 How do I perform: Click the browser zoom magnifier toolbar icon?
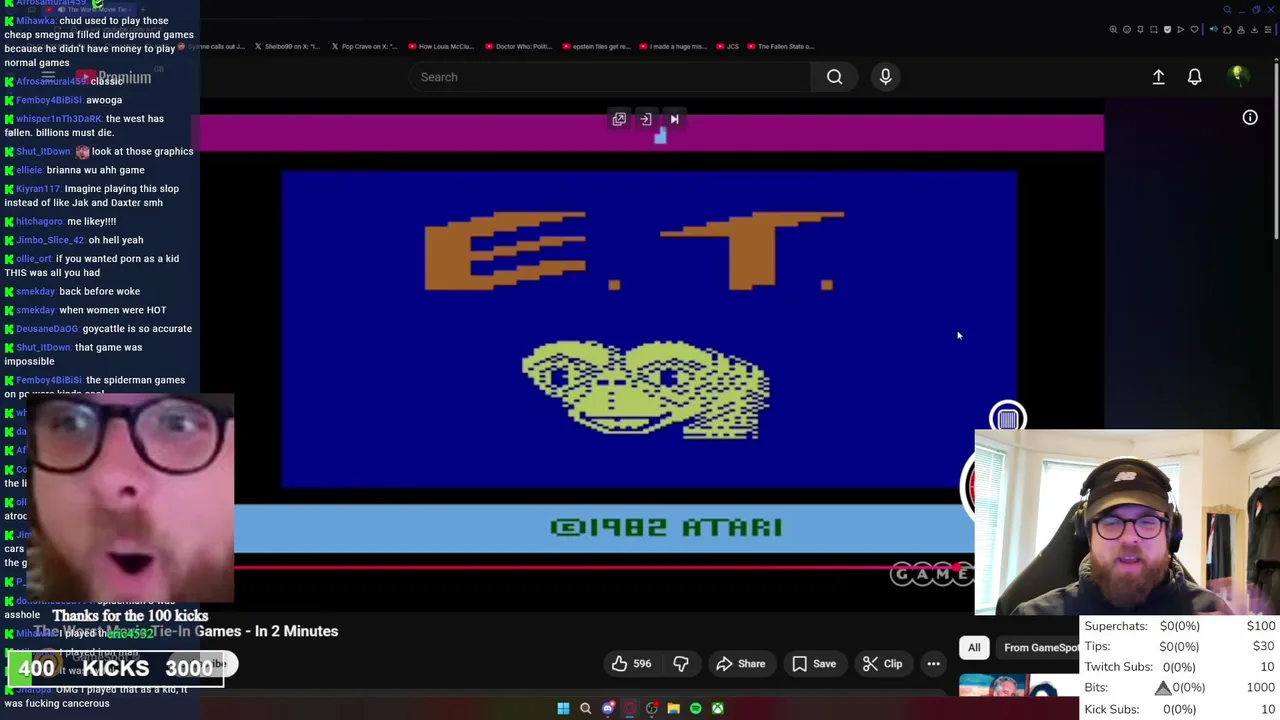(x=1113, y=30)
